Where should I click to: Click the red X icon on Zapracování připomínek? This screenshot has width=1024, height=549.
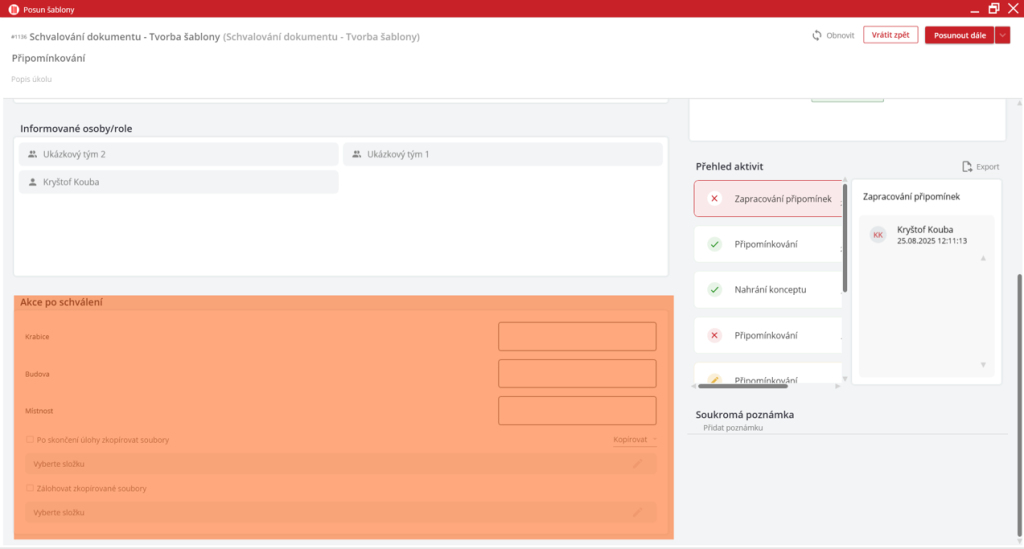click(x=714, y=199)
